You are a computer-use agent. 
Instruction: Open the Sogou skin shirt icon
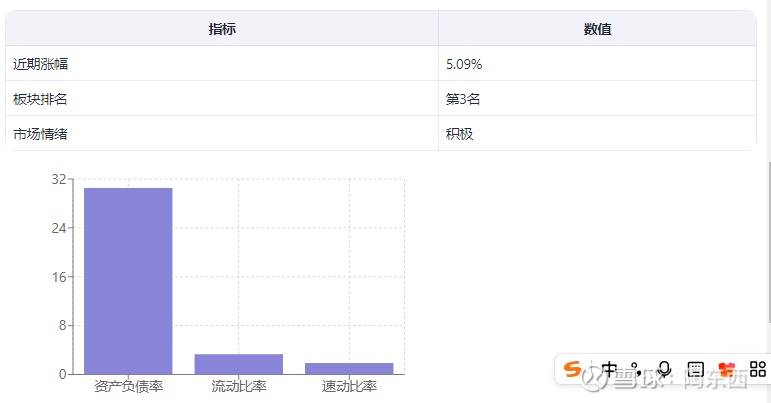727,369
